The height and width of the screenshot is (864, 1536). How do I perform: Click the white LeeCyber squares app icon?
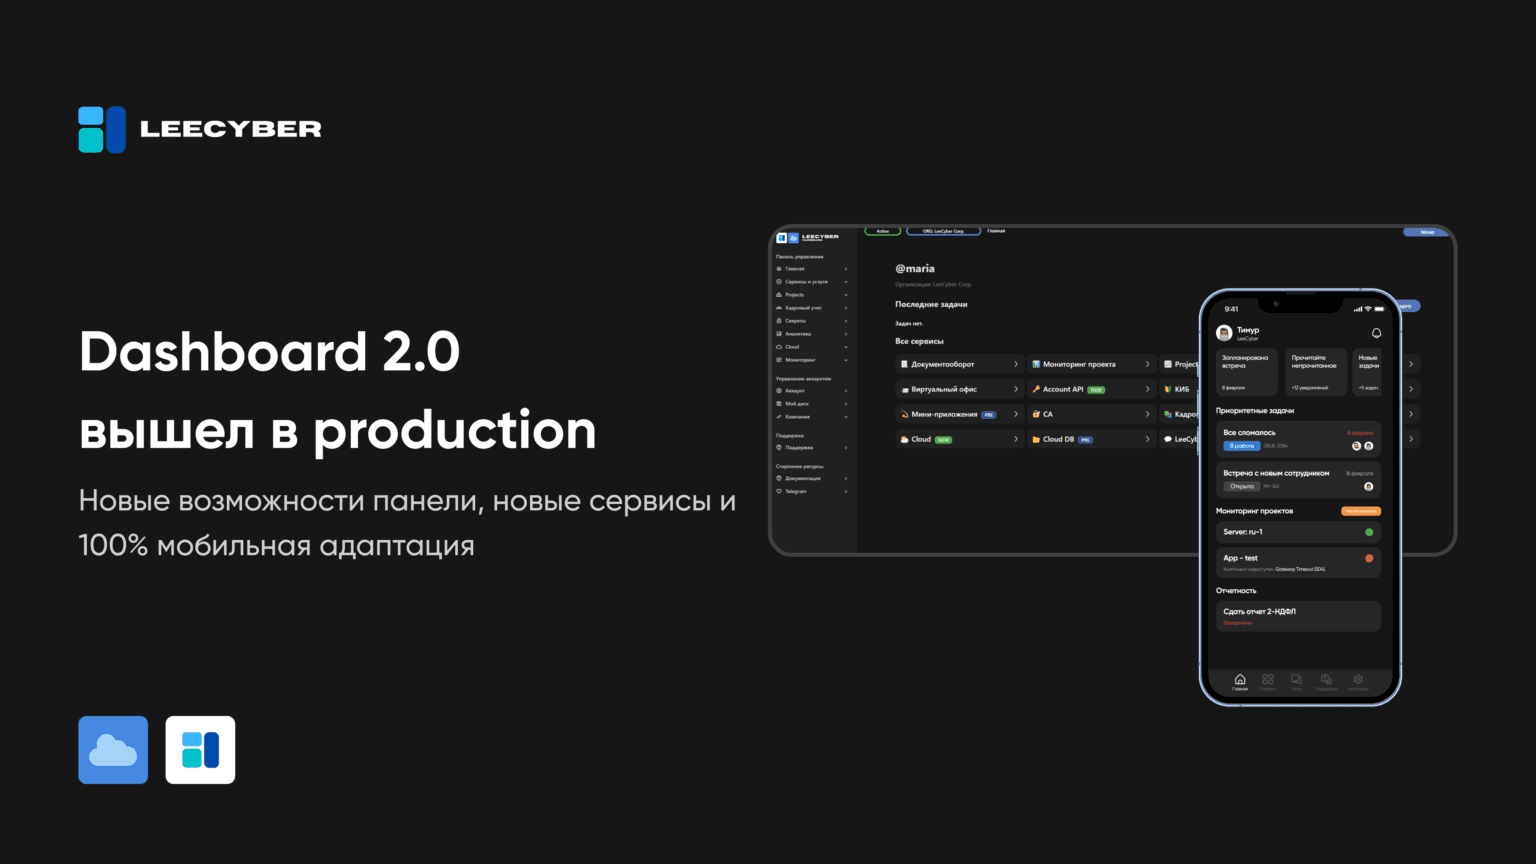pyautogui.click(x=200, y=749)
